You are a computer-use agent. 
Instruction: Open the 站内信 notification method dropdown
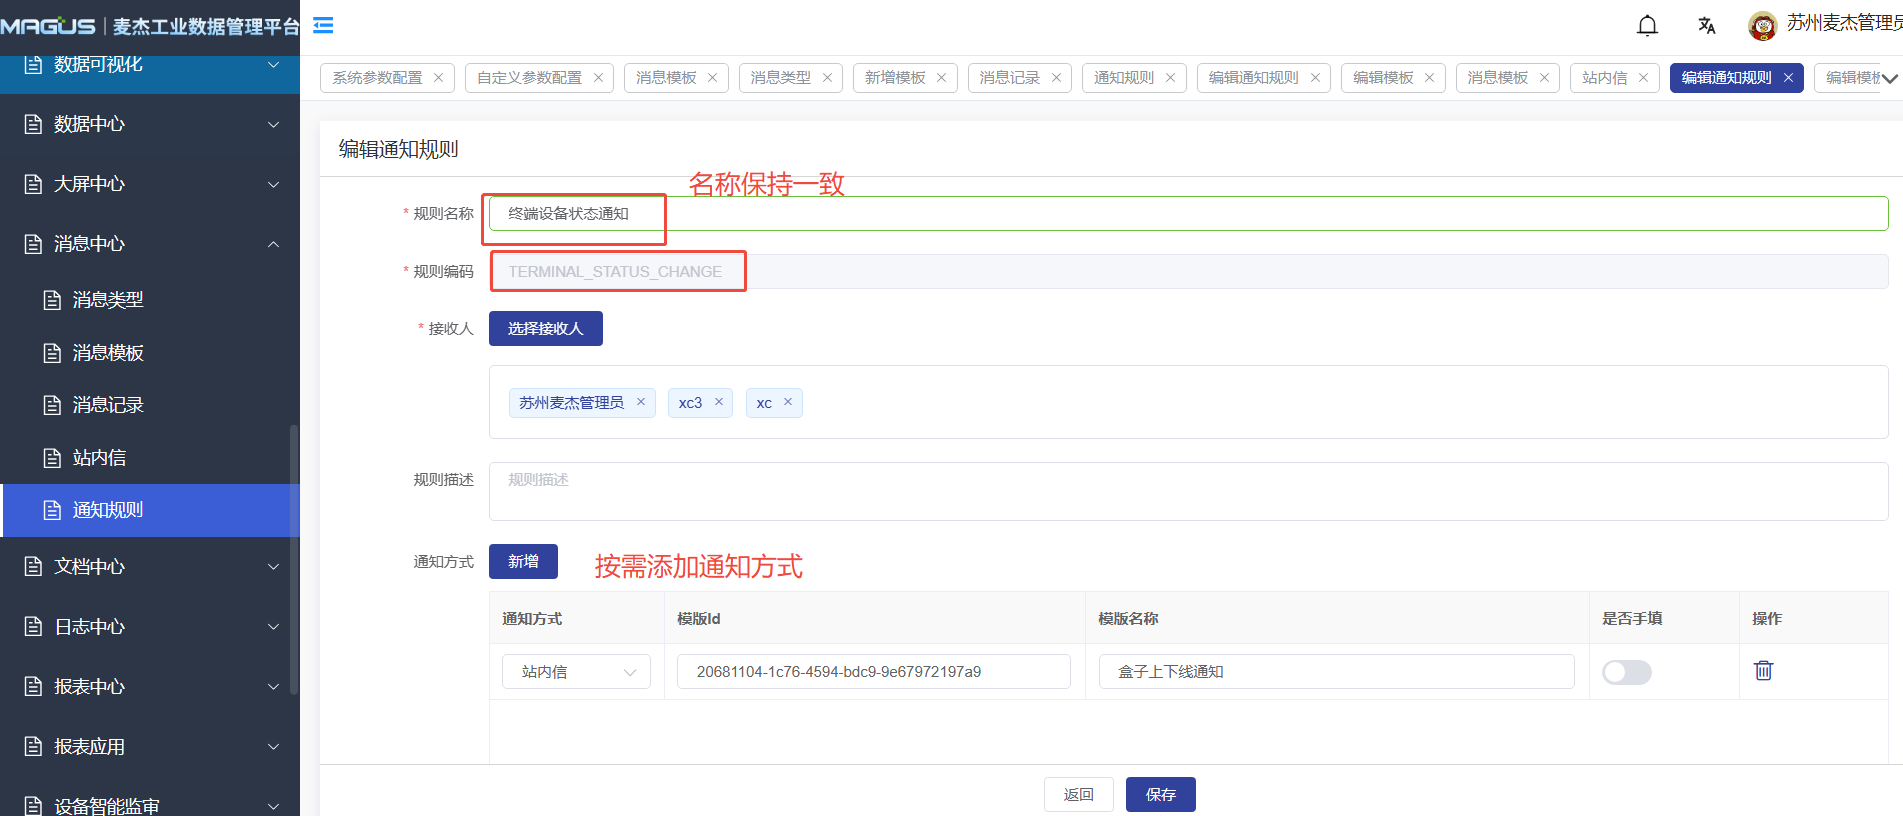[x=576, y=672]
